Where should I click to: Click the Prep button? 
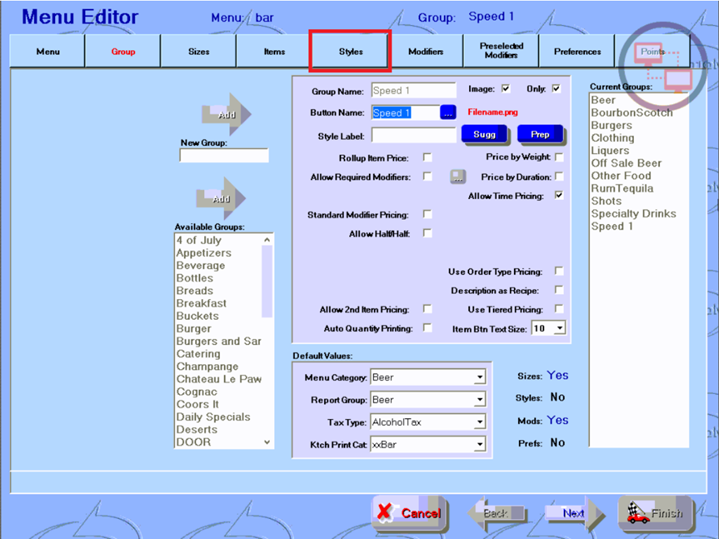541,134
